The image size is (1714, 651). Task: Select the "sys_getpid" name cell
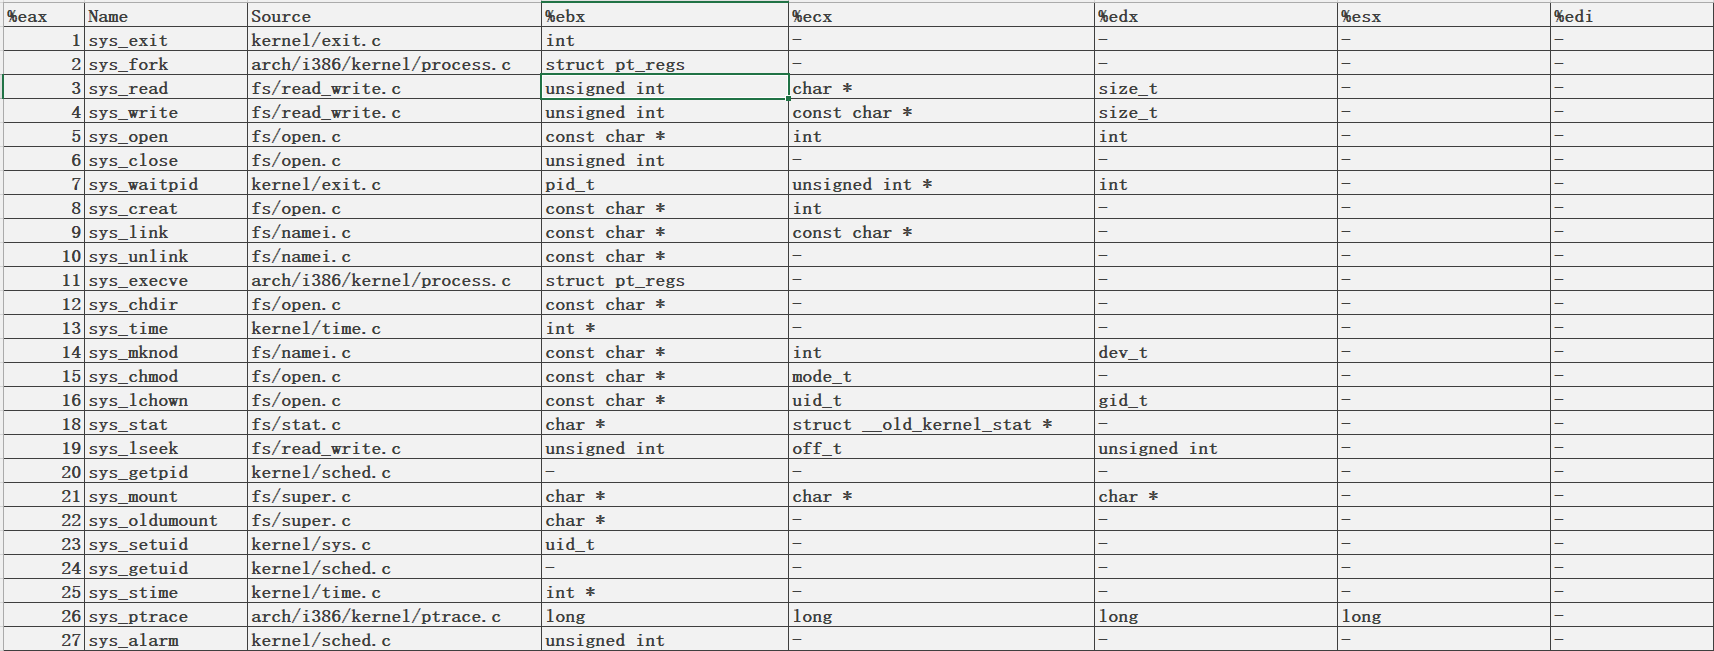point(165,472)
